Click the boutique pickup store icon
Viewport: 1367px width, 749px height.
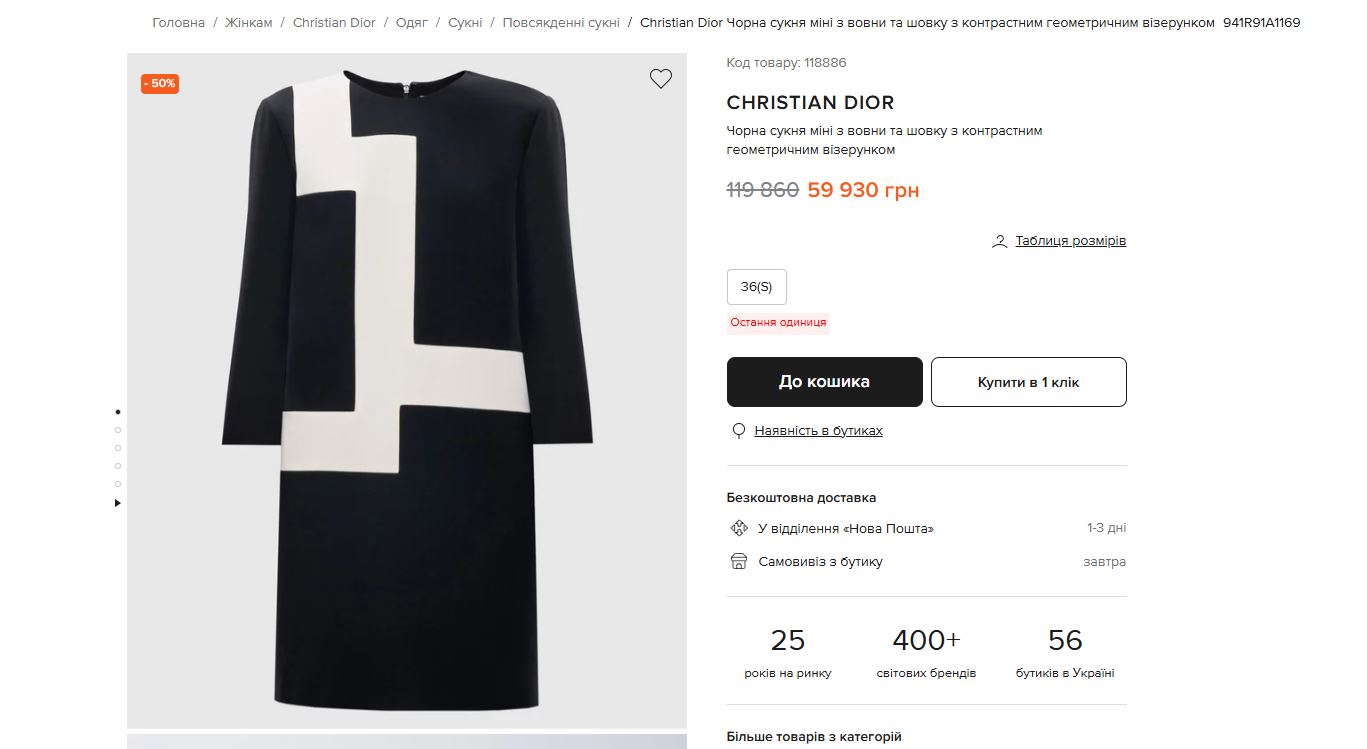pyautogui.click(x=739, y=561)
